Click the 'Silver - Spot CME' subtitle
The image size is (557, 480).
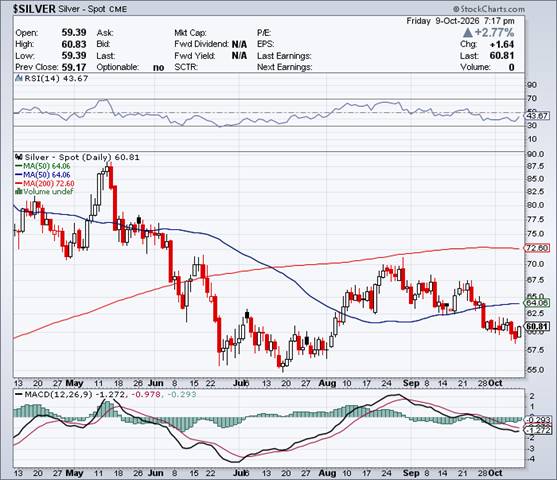[x=92, y=9]
